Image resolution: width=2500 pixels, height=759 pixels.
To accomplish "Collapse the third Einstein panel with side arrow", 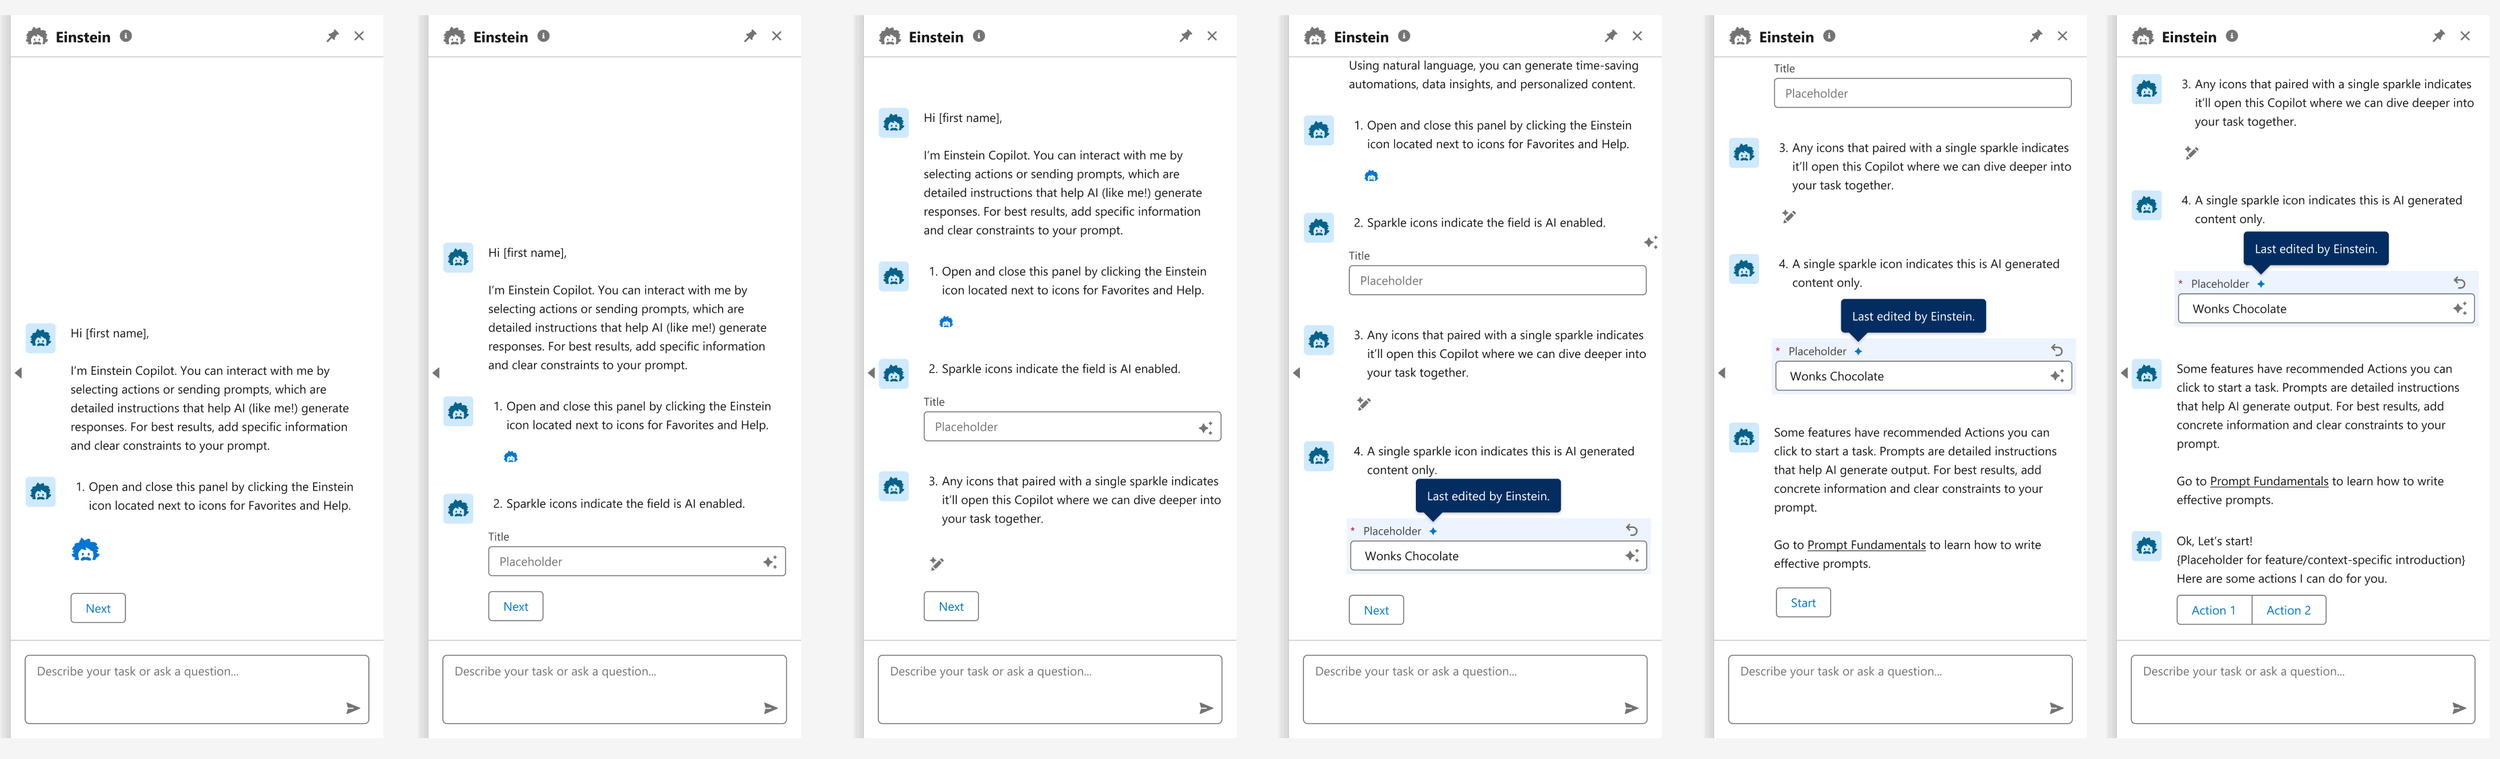I will coord(871,373).
